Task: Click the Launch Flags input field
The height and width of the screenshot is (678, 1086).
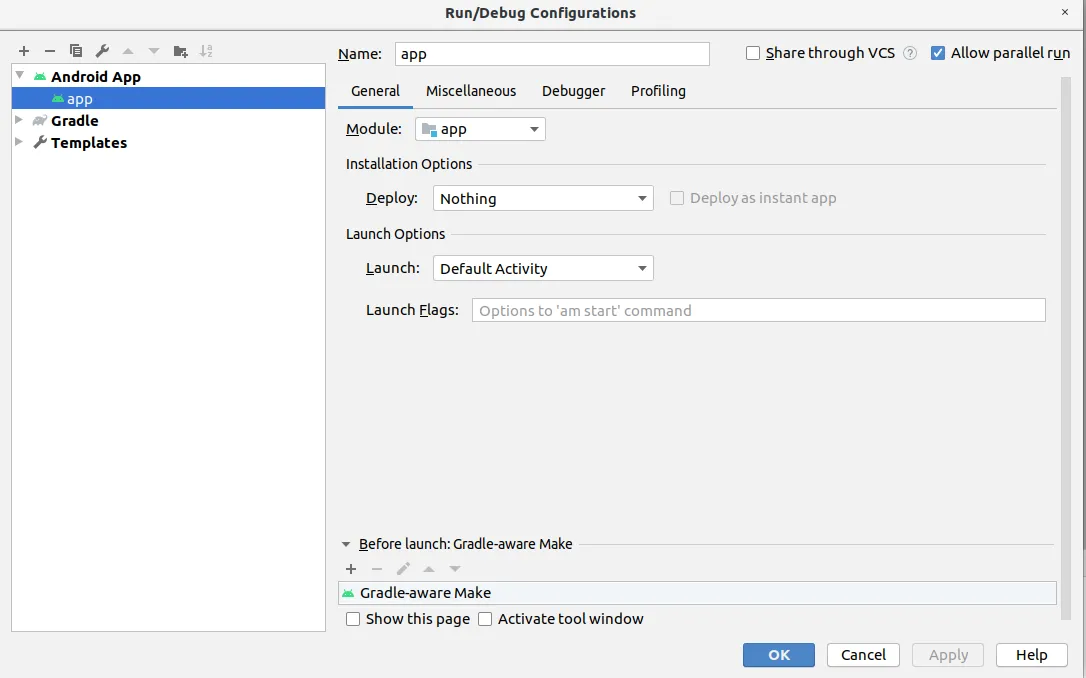Action: point(758,311)
